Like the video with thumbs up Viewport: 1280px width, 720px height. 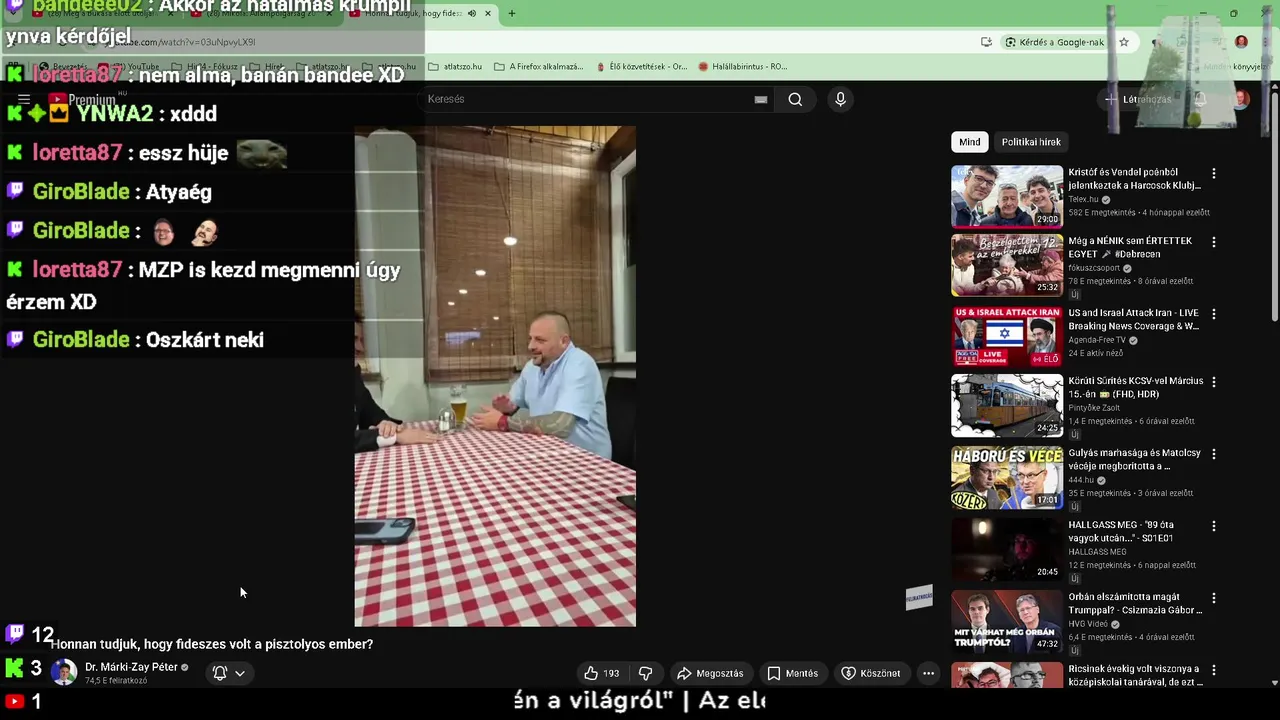tap(602, 673)
